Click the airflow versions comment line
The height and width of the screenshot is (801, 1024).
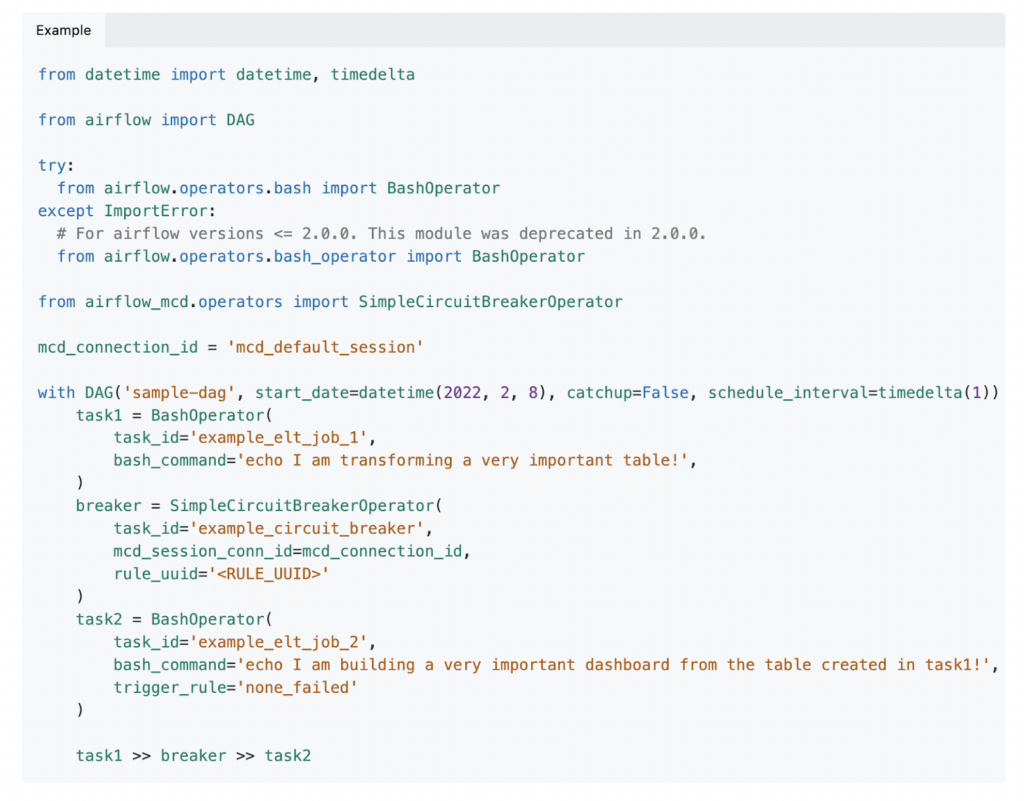pyautogui.click(x=381, y=234)
